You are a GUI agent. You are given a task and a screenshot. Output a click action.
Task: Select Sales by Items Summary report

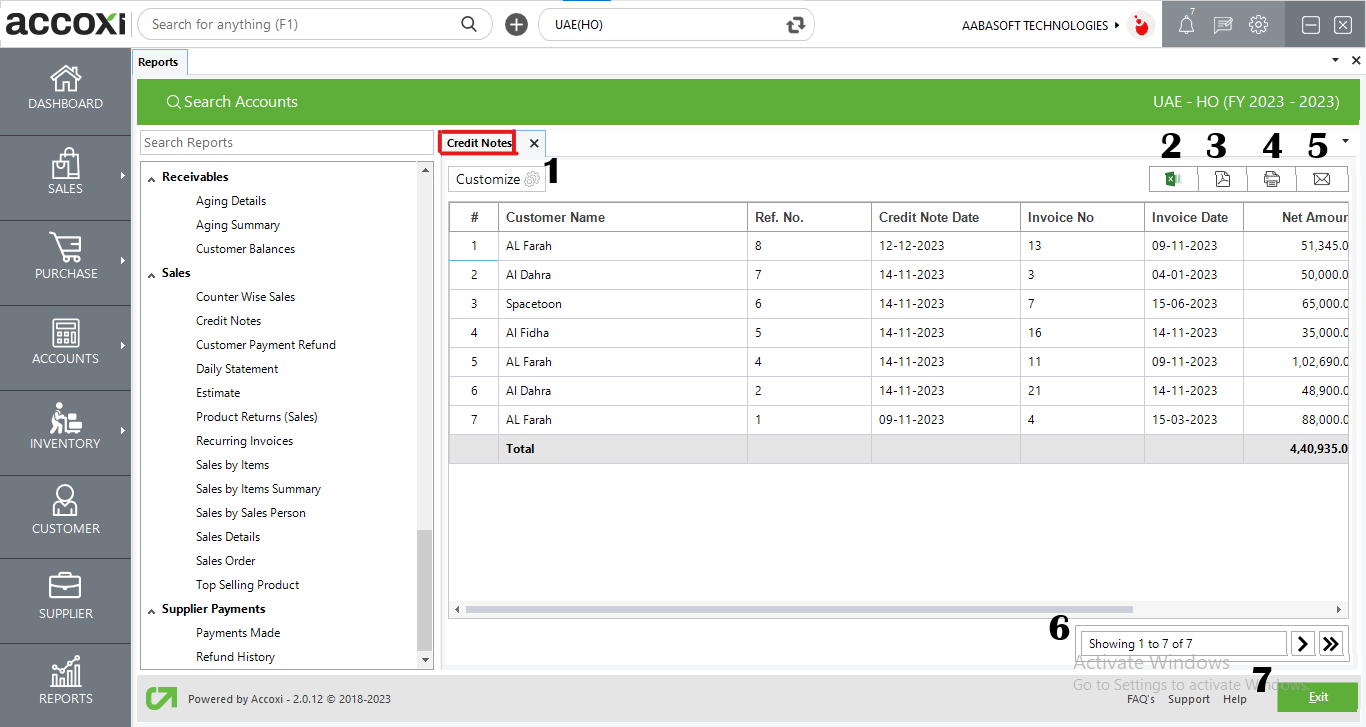[258, 489]
